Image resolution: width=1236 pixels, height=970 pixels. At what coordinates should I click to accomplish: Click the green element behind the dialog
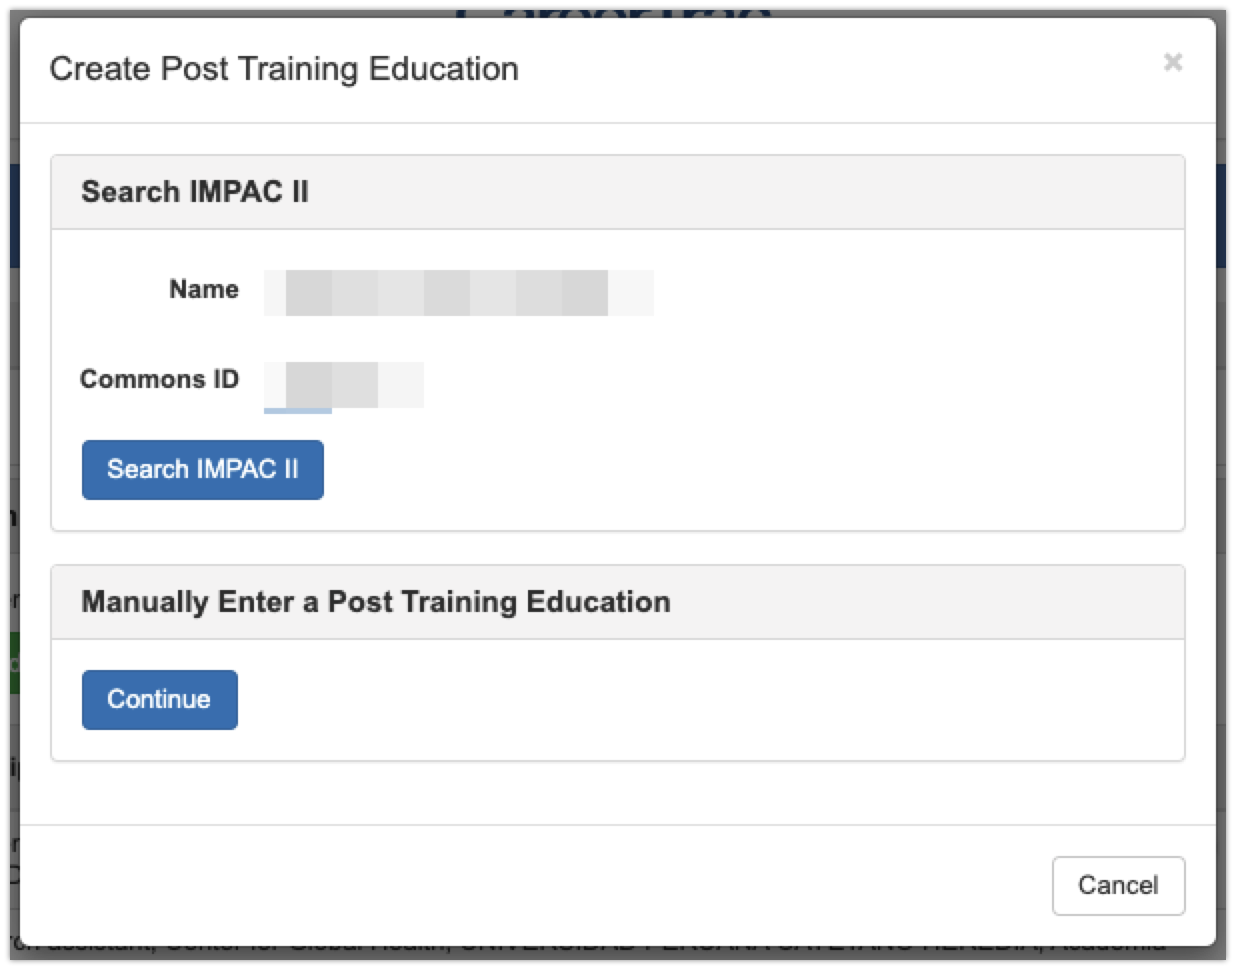[13, 662]
